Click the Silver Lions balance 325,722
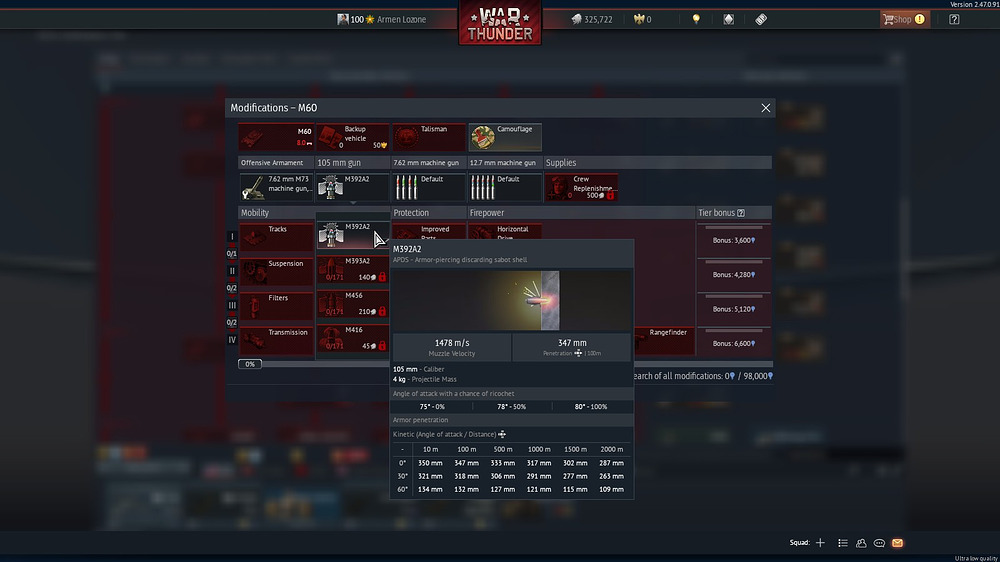Screen dimensions: 1000x562 pyautogui.click(x=591, y=19)
